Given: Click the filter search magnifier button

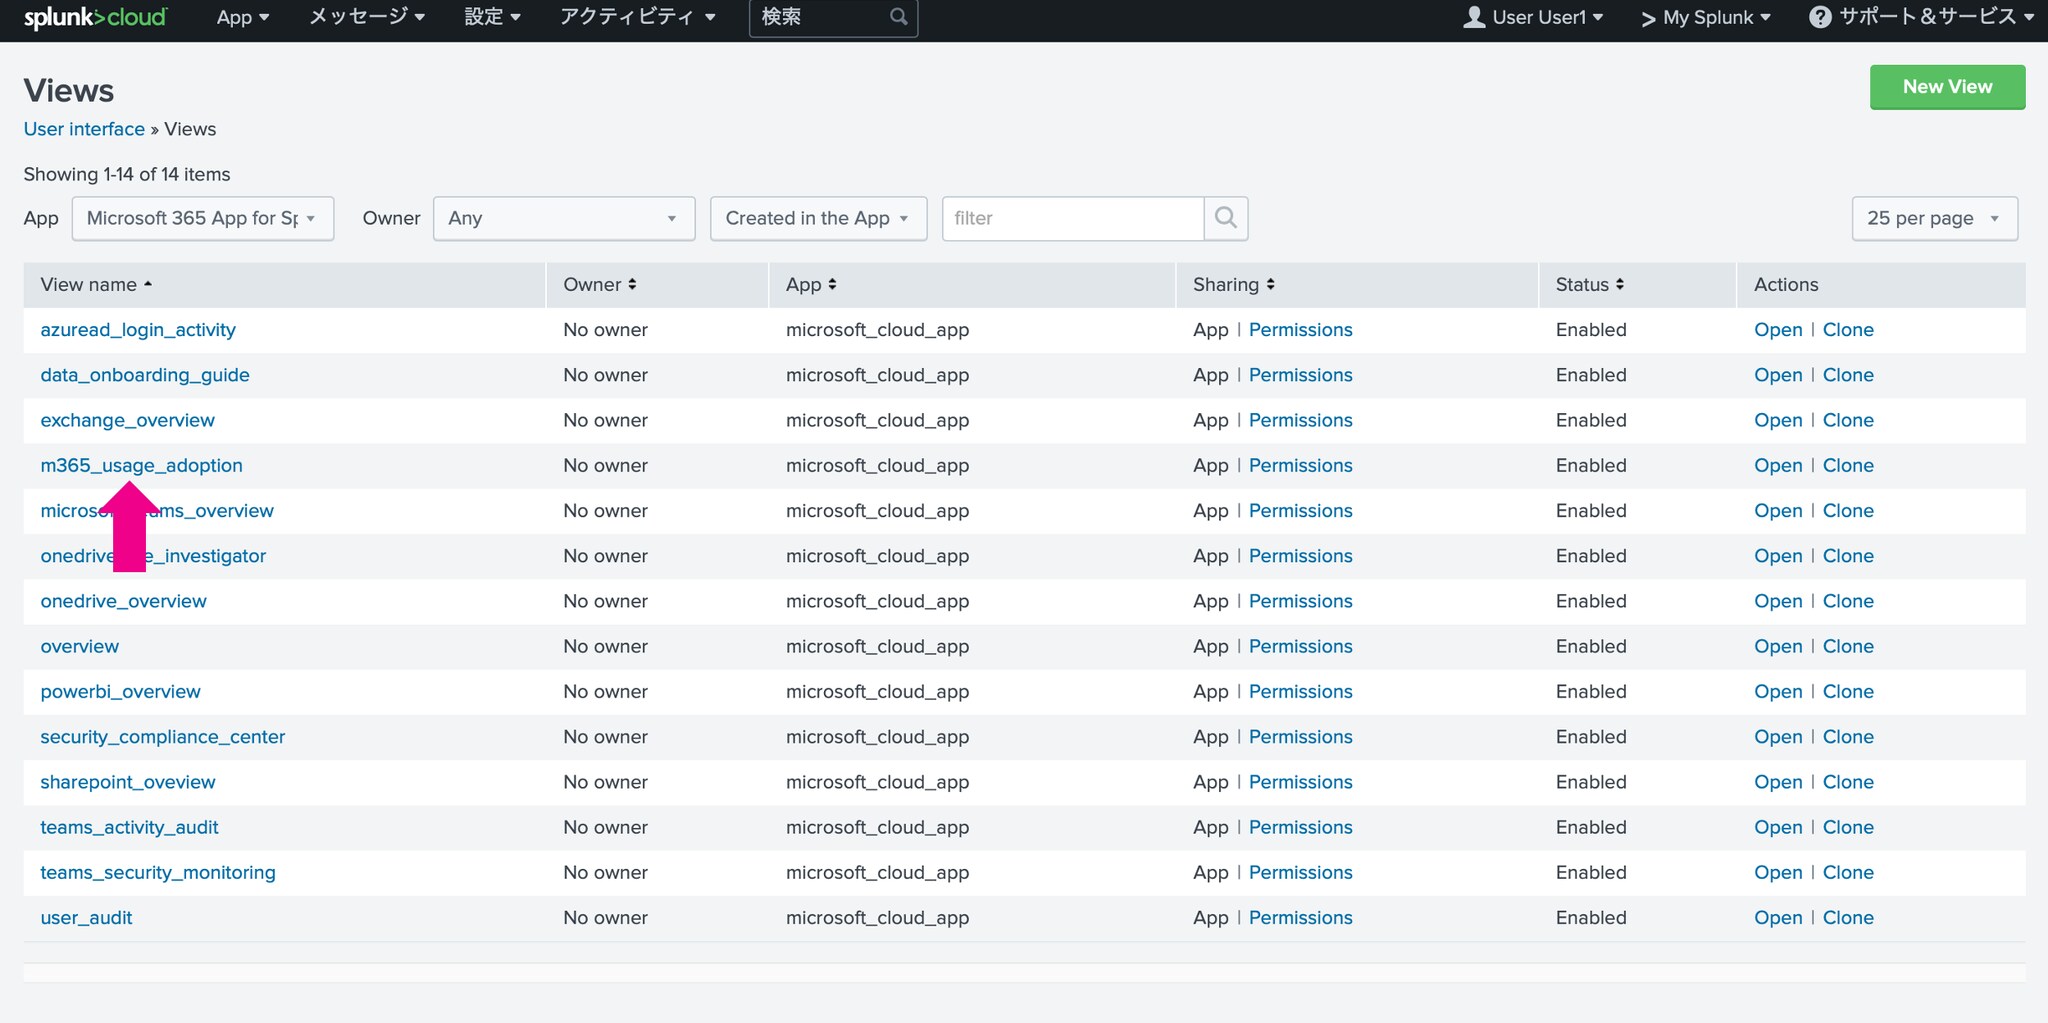Looking at the screenshot, I should click(x=1226, y=218).
